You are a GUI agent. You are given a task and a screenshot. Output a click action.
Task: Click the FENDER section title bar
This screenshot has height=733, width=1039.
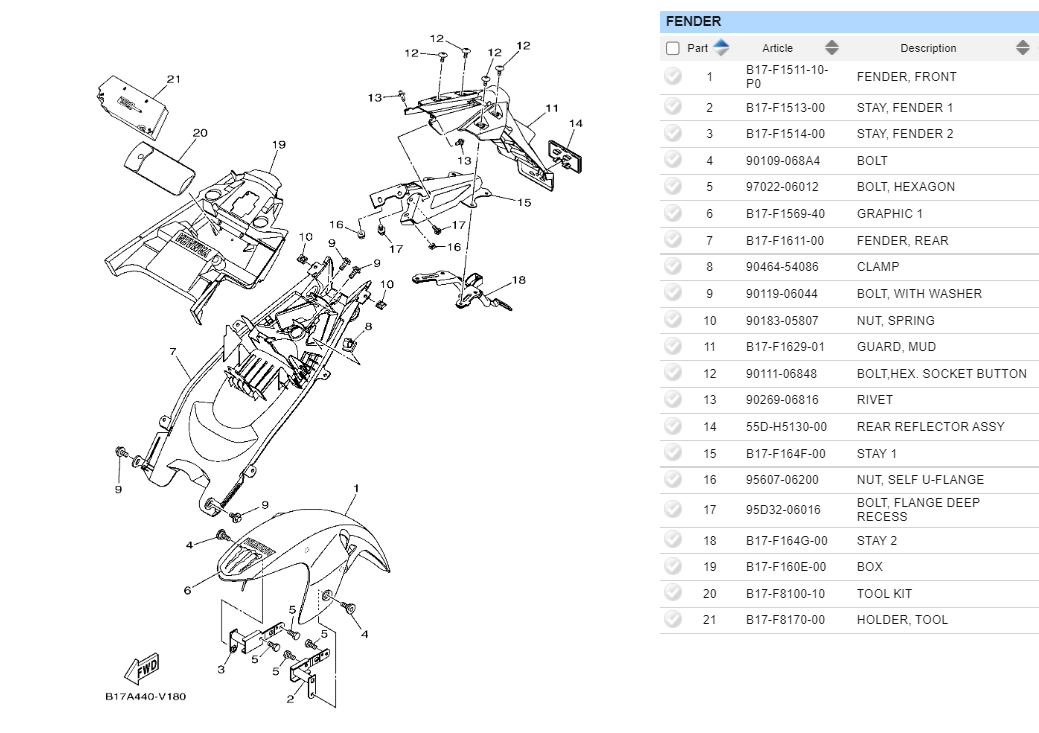coord(849,21)
